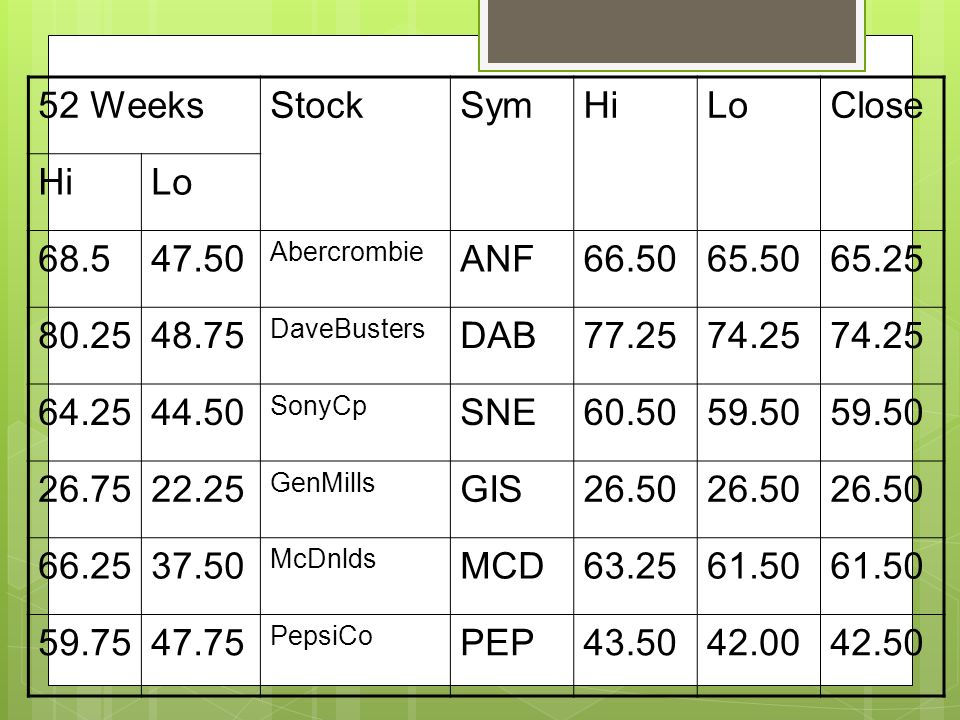This screenshot has height=720, width=960.
Task: Click the gray title placeholder box
Action: pos(672,31)
